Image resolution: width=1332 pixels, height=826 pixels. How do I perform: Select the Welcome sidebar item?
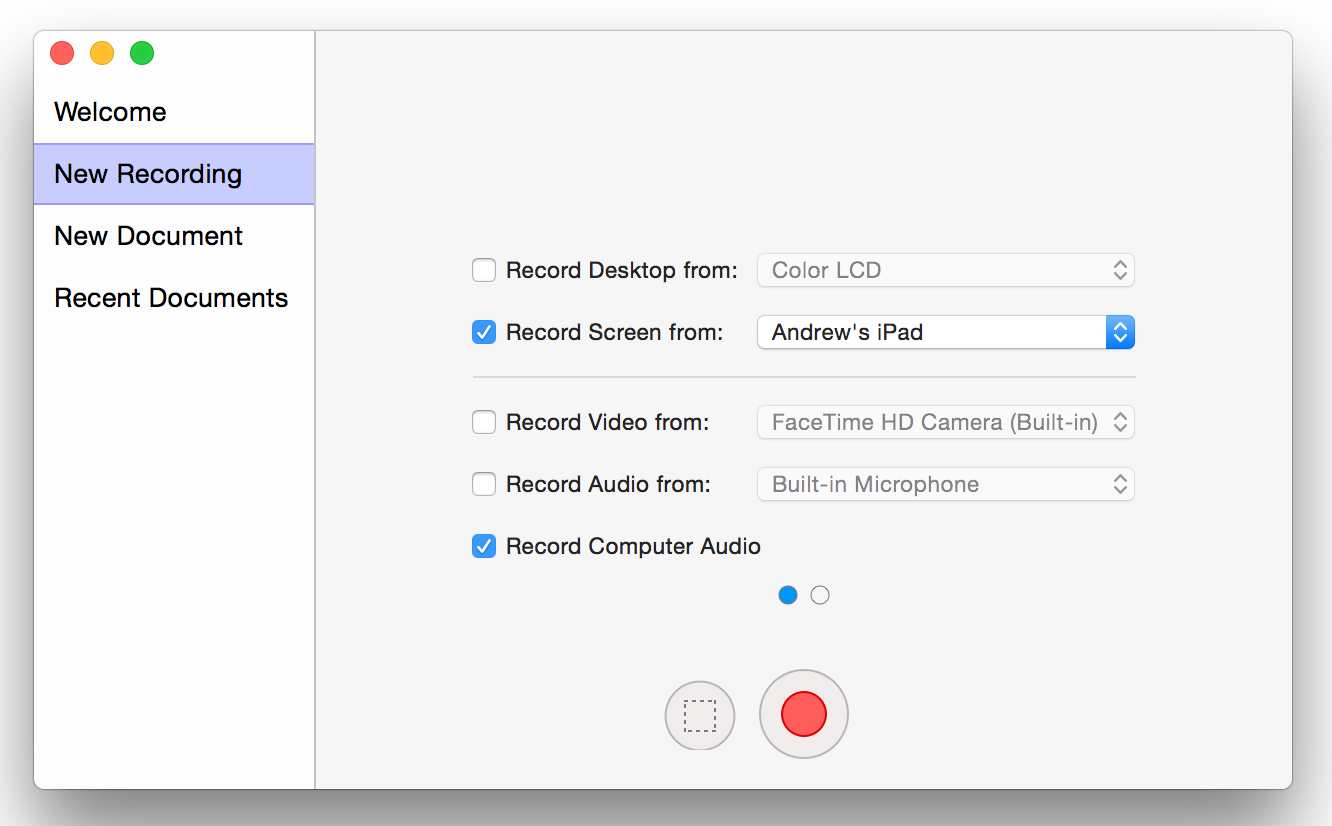coord(110,112)
